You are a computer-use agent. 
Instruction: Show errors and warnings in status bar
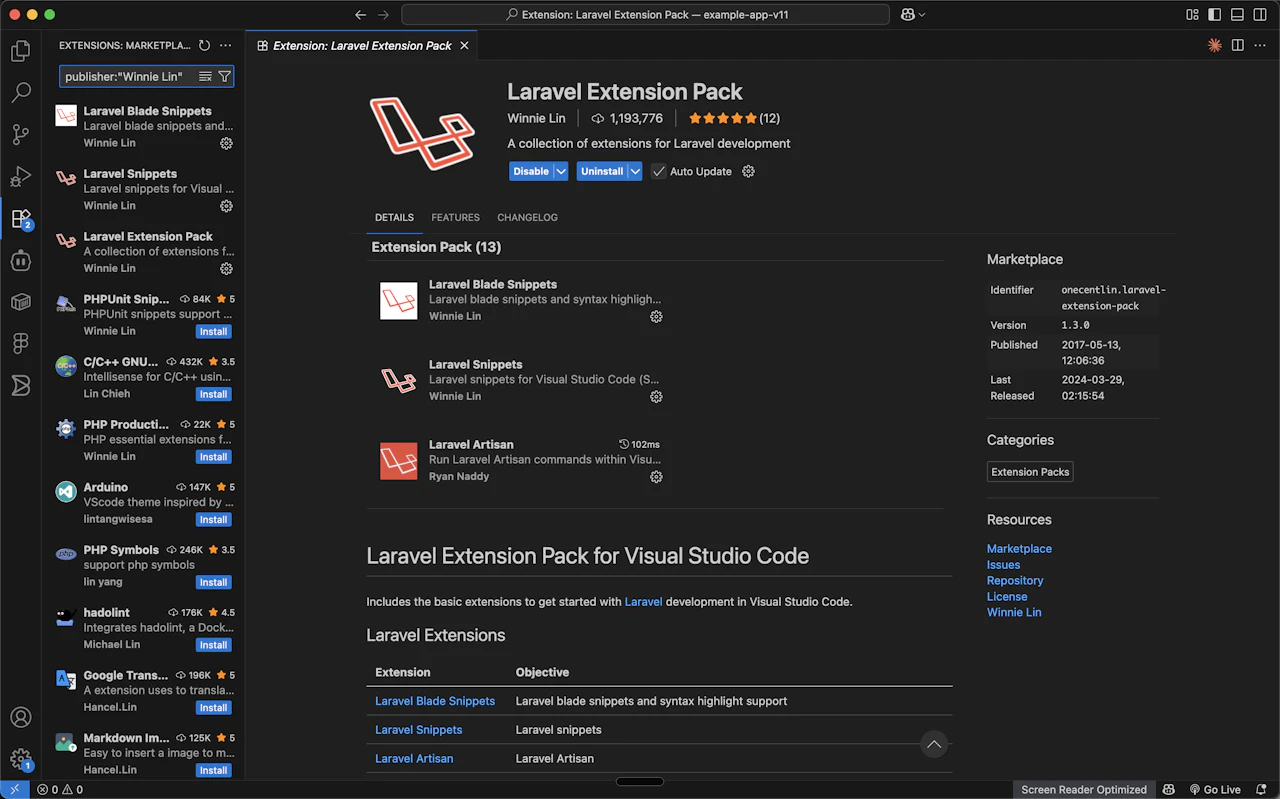pos(60,789)
